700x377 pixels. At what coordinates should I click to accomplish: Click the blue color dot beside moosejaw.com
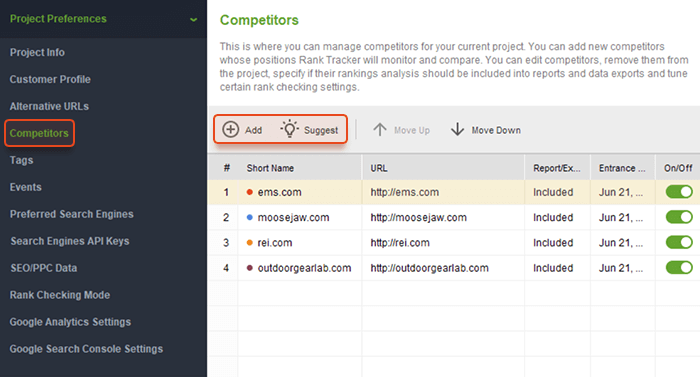coord(250,218)
